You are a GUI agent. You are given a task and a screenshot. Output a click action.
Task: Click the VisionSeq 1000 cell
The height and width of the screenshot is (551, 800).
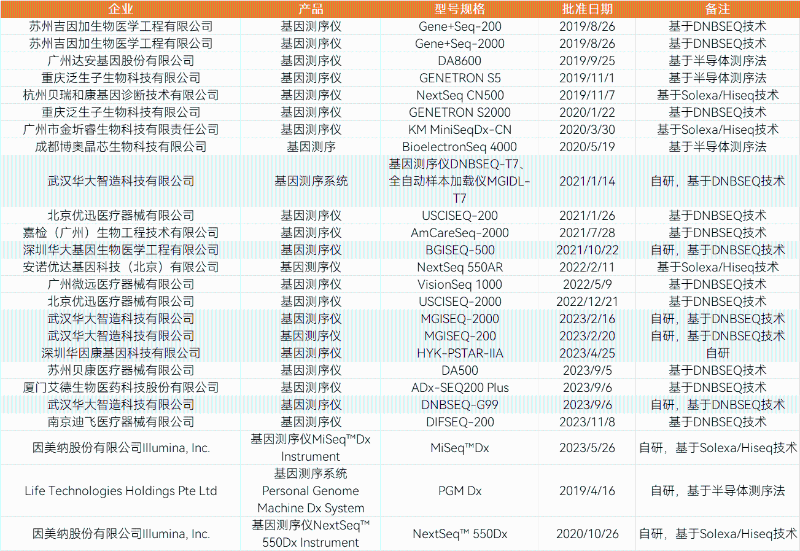(x=459, y=284)
